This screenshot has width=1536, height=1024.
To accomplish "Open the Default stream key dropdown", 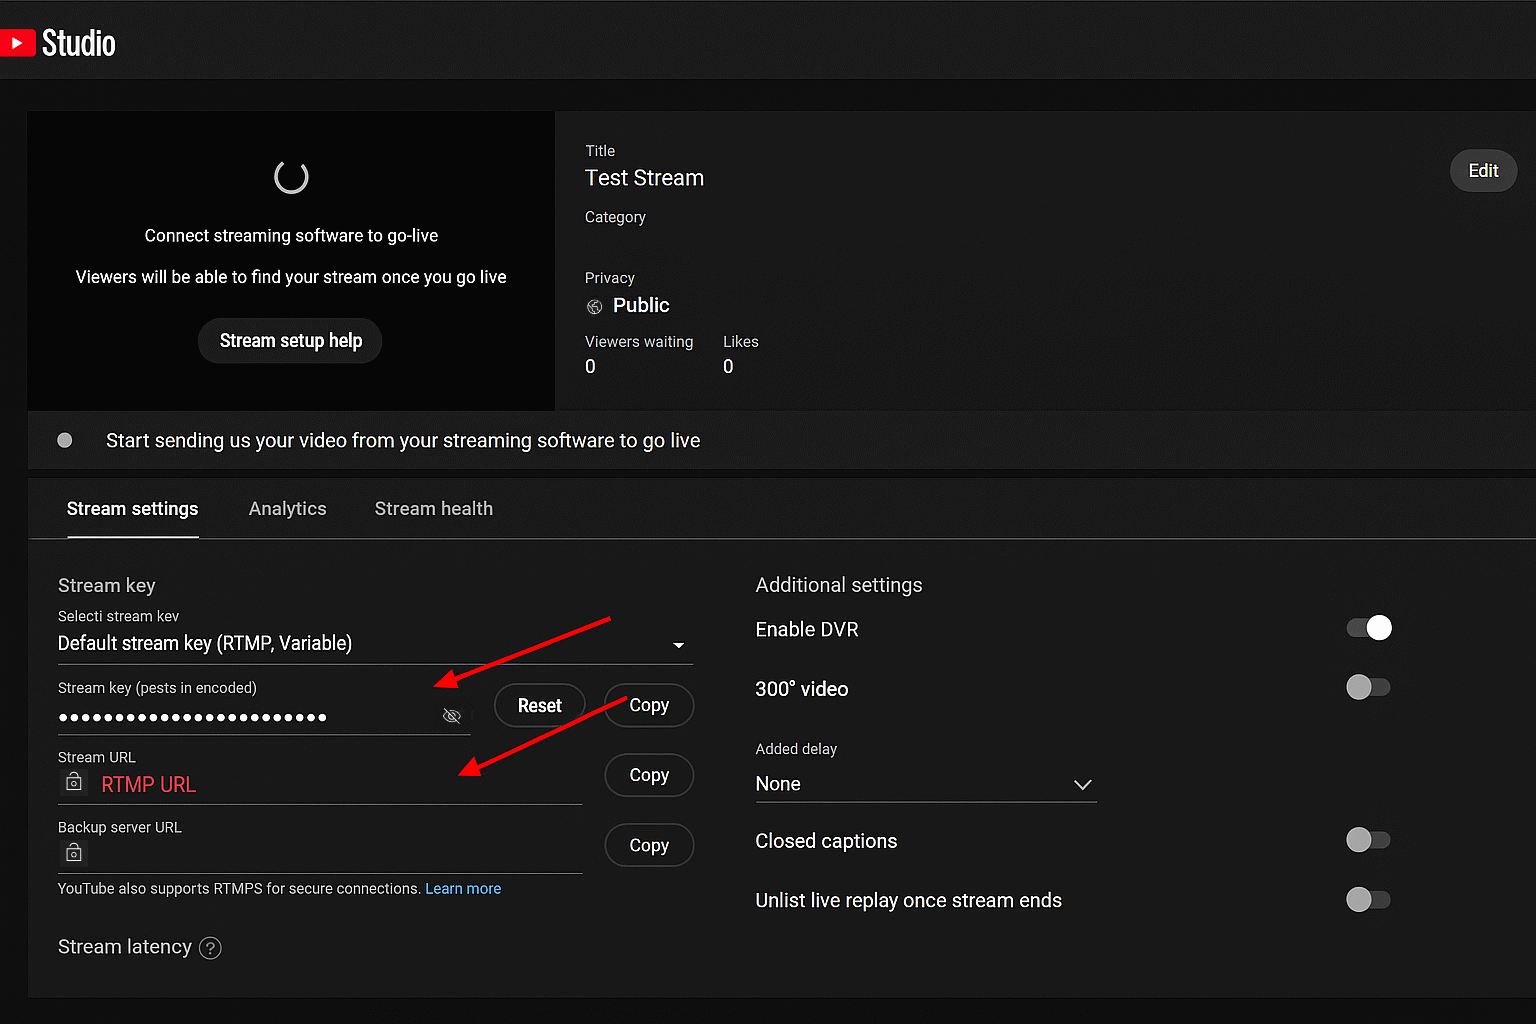I will point(375,644).
